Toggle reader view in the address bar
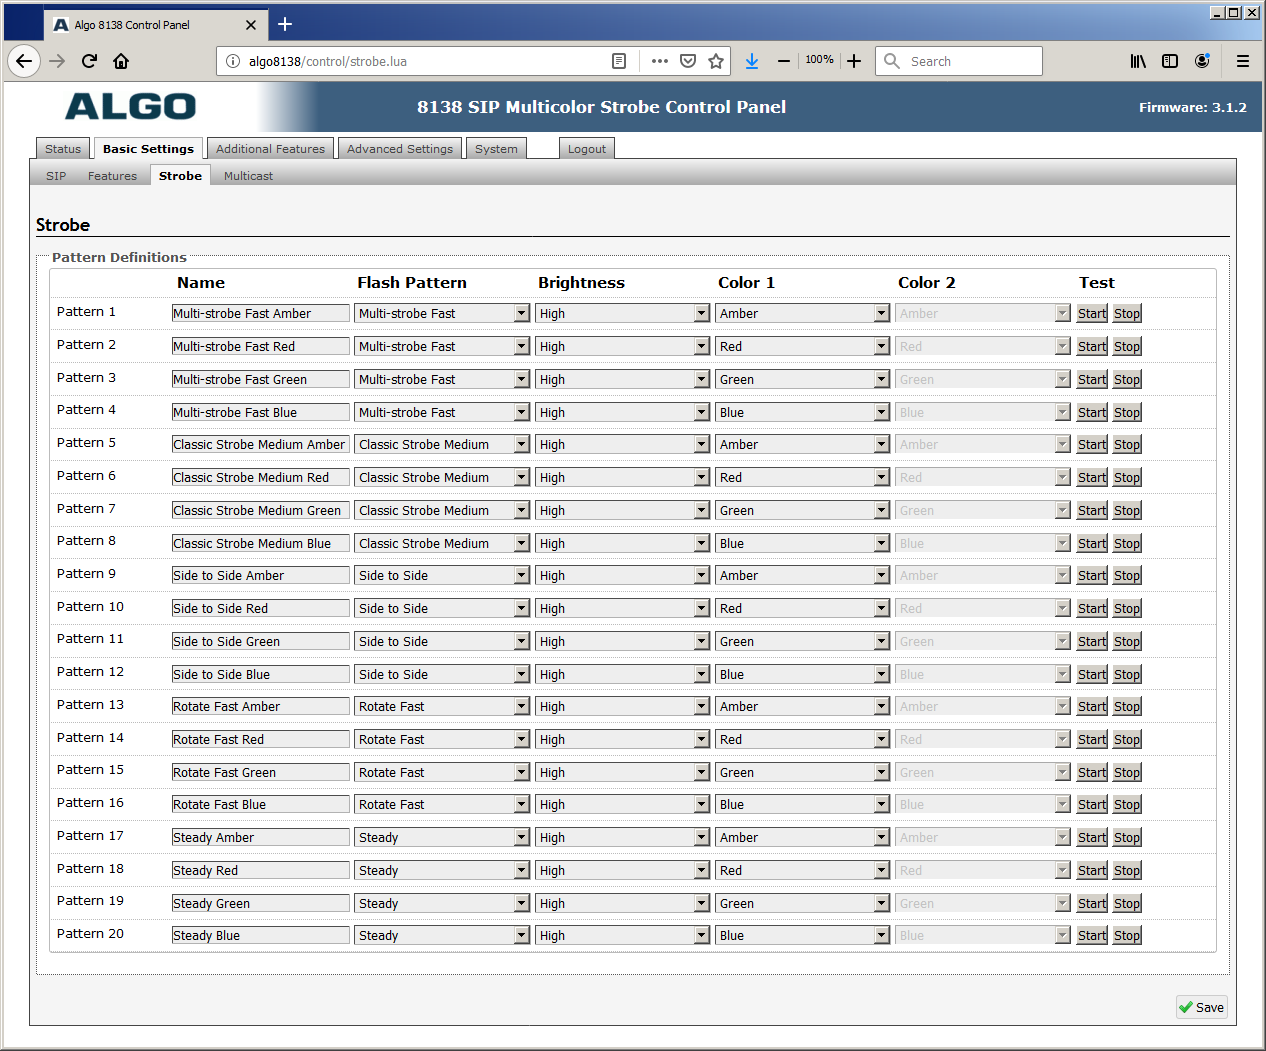 pyautogui.click(x=619, y=61)
